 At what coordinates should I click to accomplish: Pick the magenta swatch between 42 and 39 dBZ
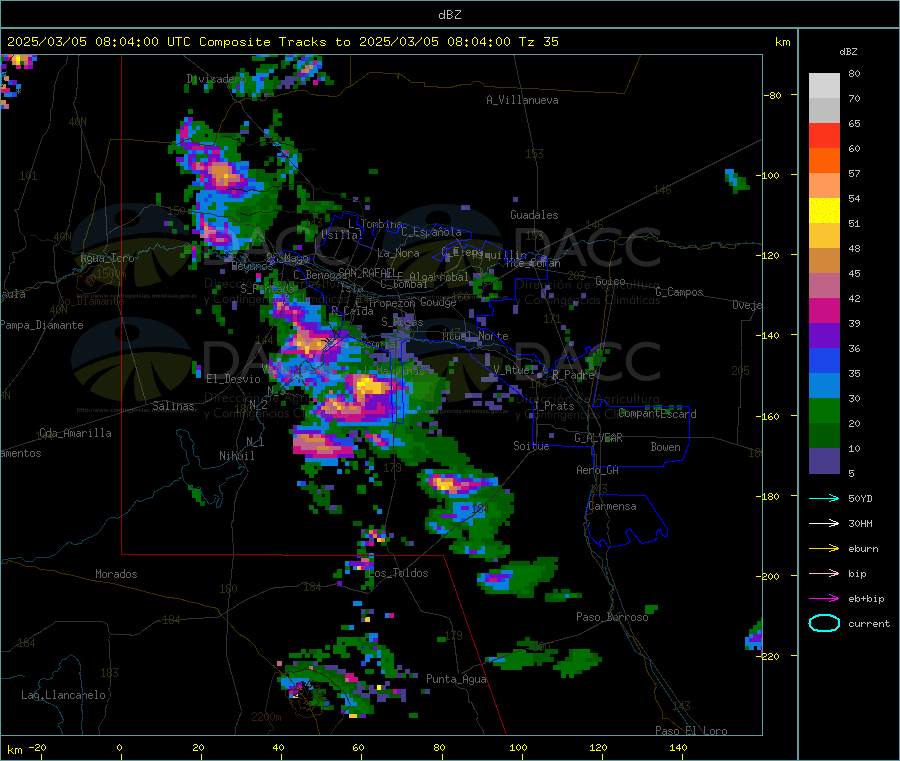click(x=824, y=310)
